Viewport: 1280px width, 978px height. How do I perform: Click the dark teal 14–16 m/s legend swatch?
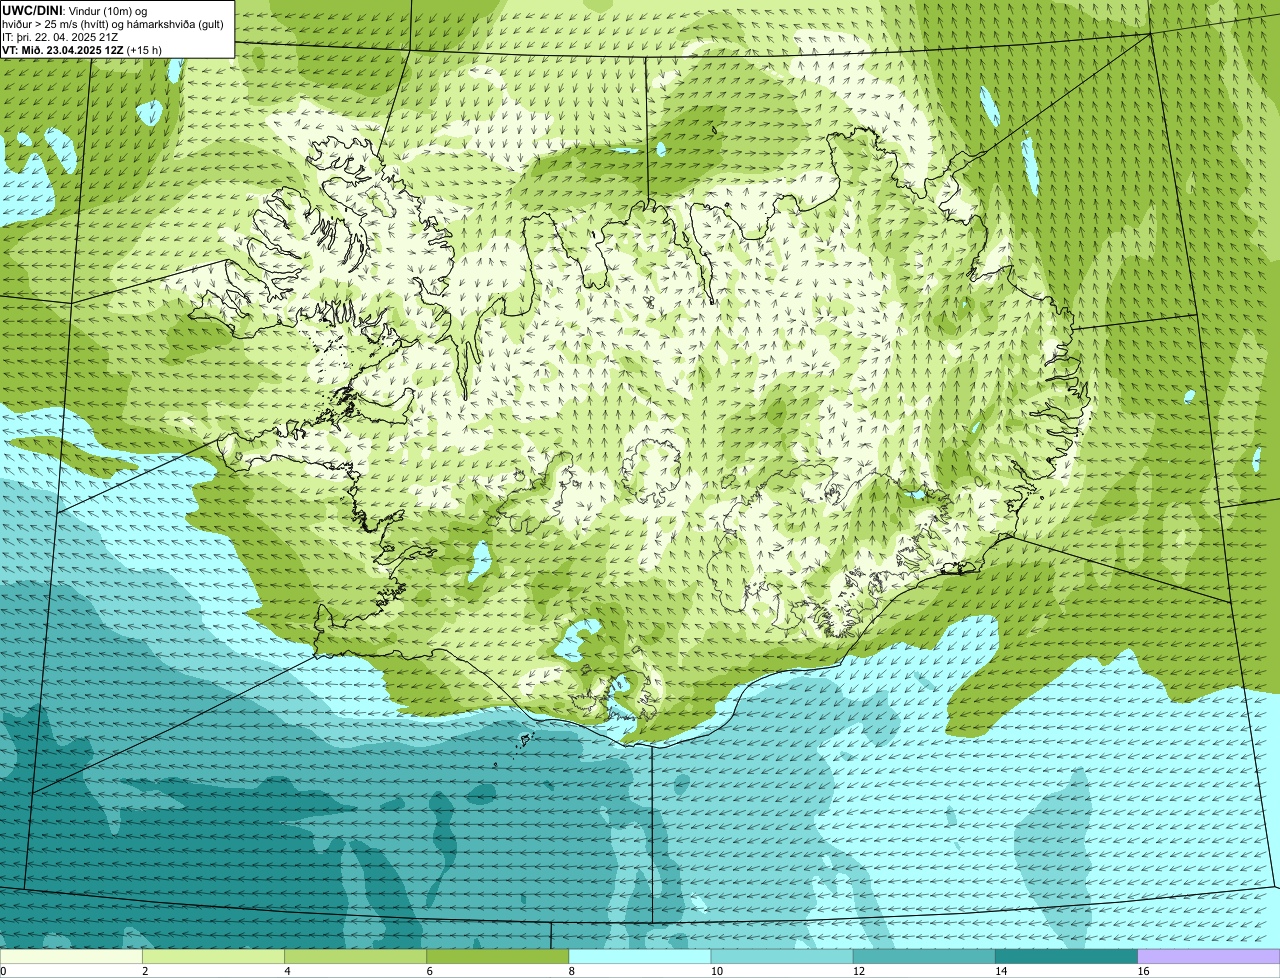point(1066,957)
